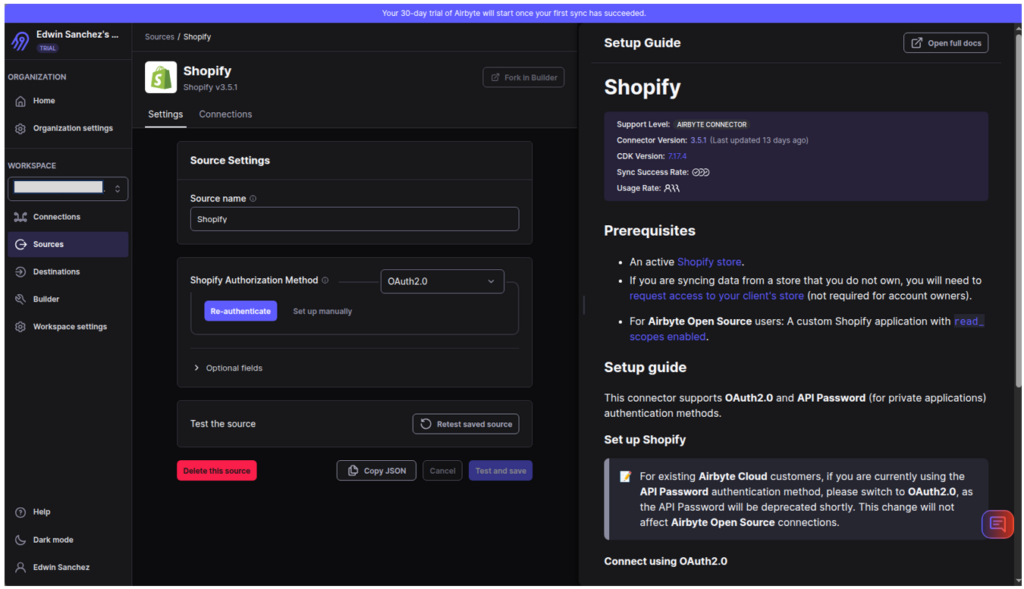Viewport: 1024px width, 589px height.
Task: Switch to the Settings tab
Action: (x=165, y=114)
